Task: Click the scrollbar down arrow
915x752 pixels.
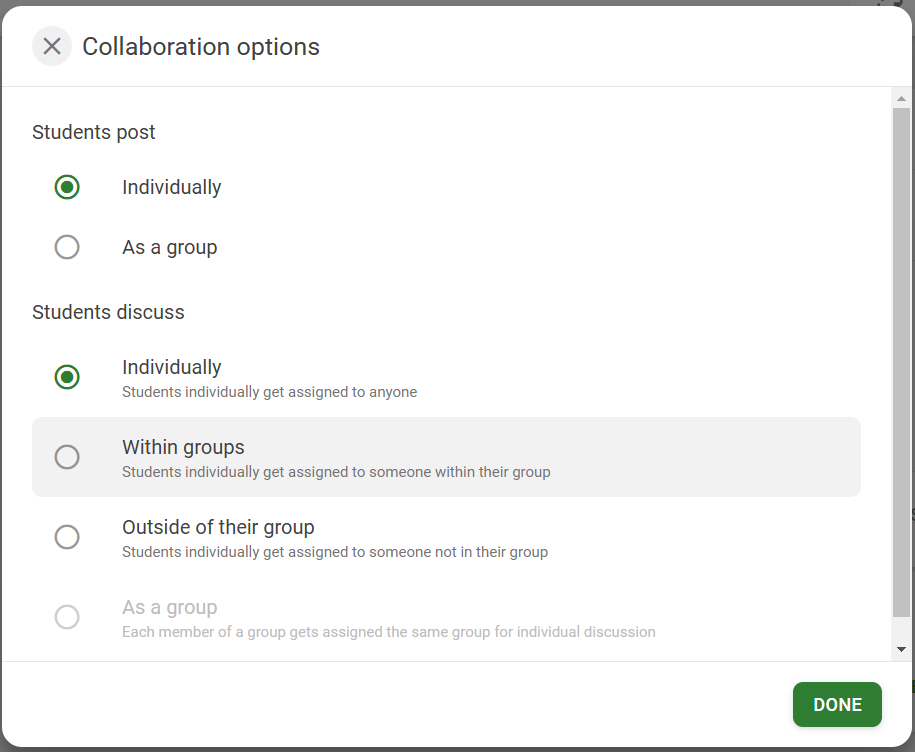Action: point(902,649)
